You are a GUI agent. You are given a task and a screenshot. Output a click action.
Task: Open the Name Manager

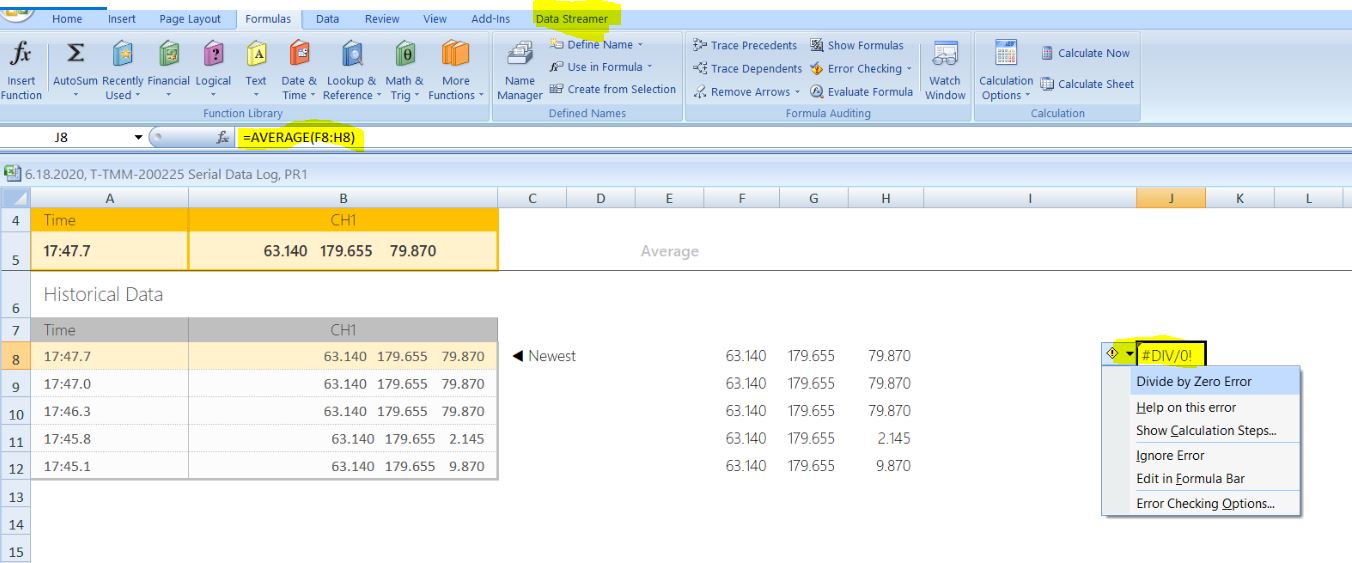pos(519,70)
